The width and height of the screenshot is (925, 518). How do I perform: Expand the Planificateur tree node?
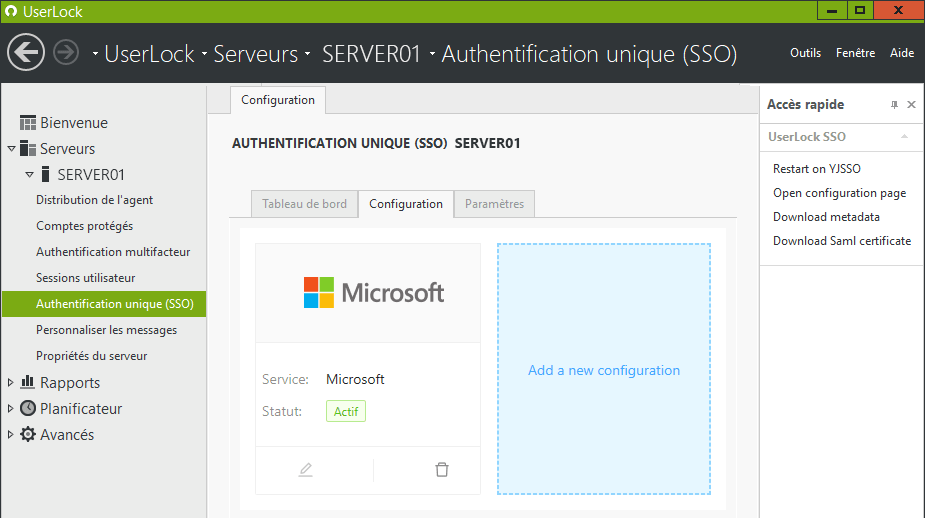(x=10, y=408)
